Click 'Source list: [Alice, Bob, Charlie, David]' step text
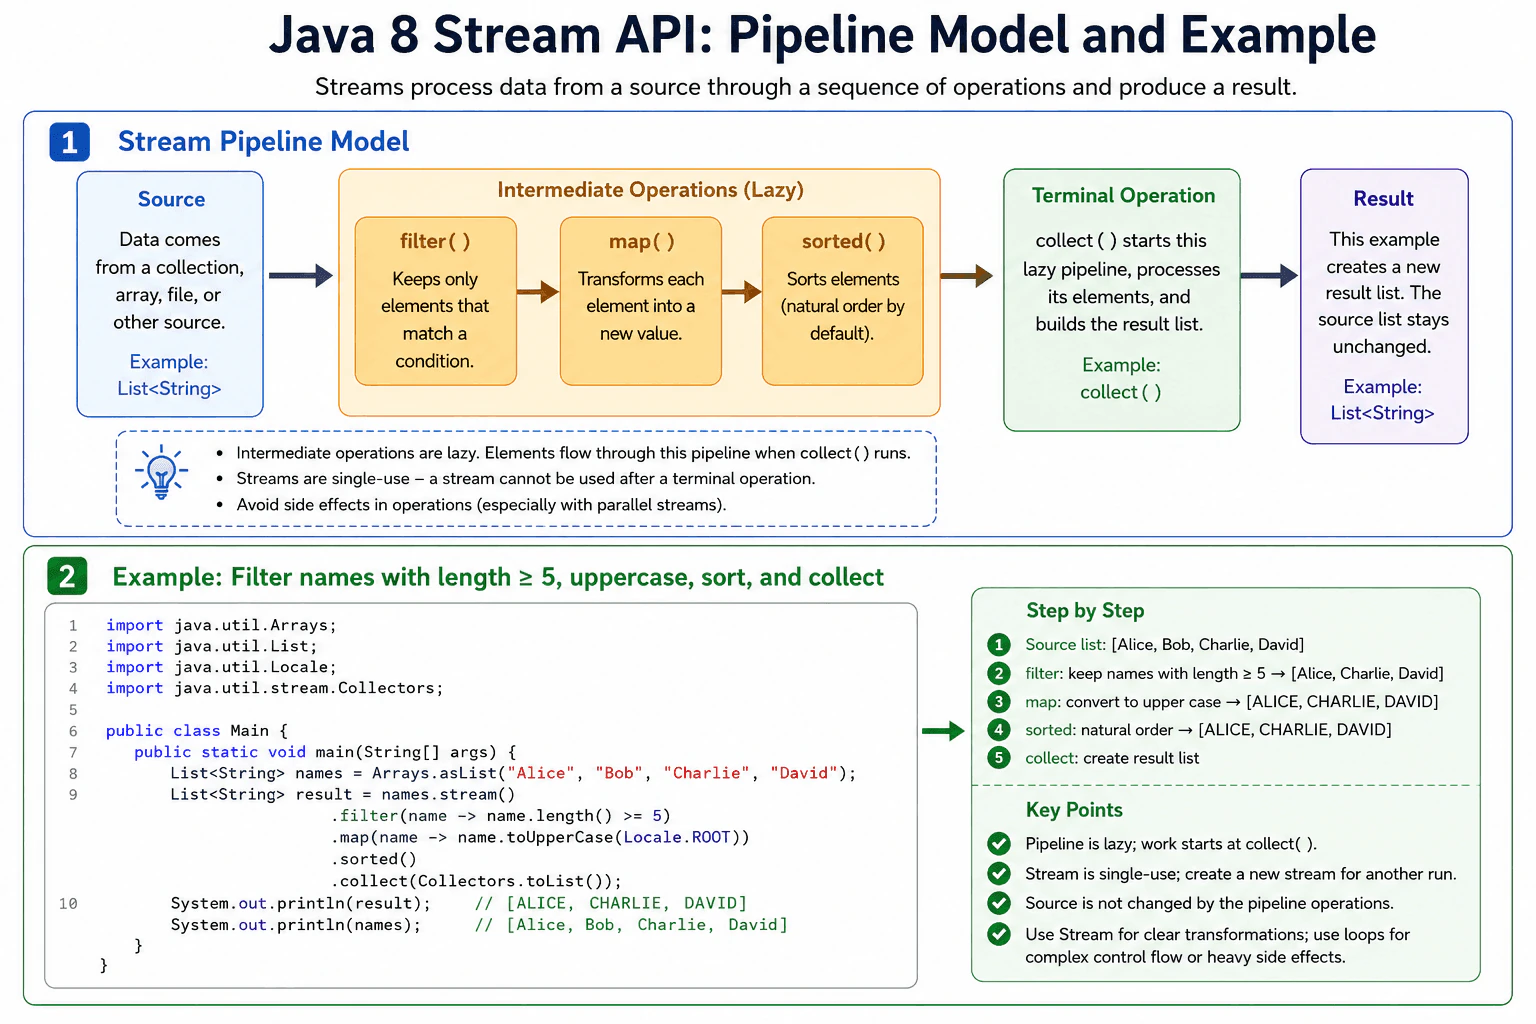 (x=1164, y=645)
